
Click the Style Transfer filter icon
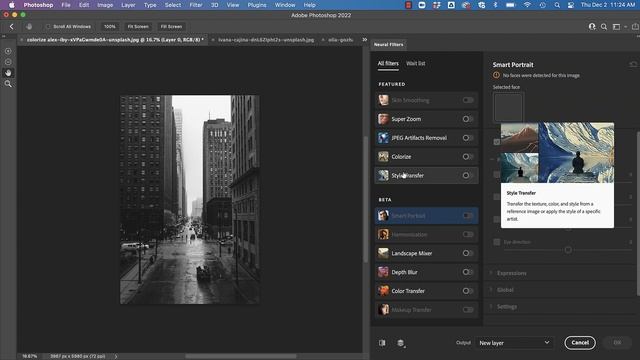pyautogui.click(x=383, y=175)
